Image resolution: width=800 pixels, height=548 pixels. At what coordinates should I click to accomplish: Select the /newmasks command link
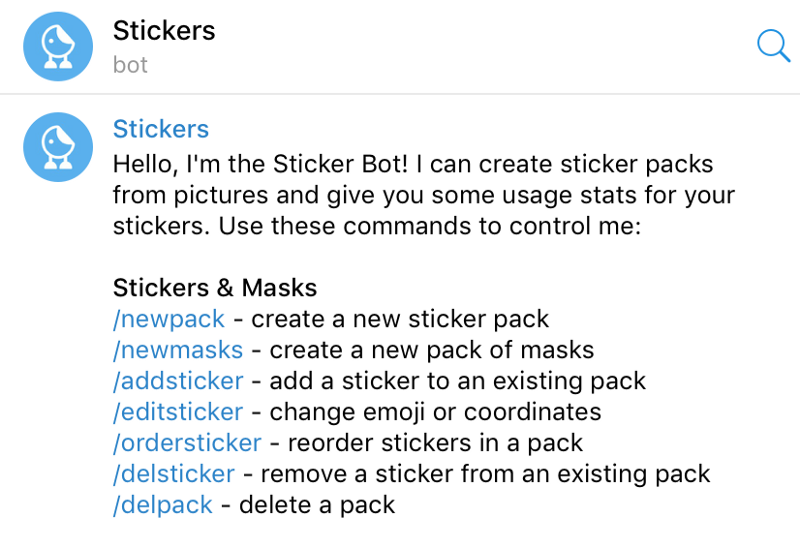(x=178, y=351)
